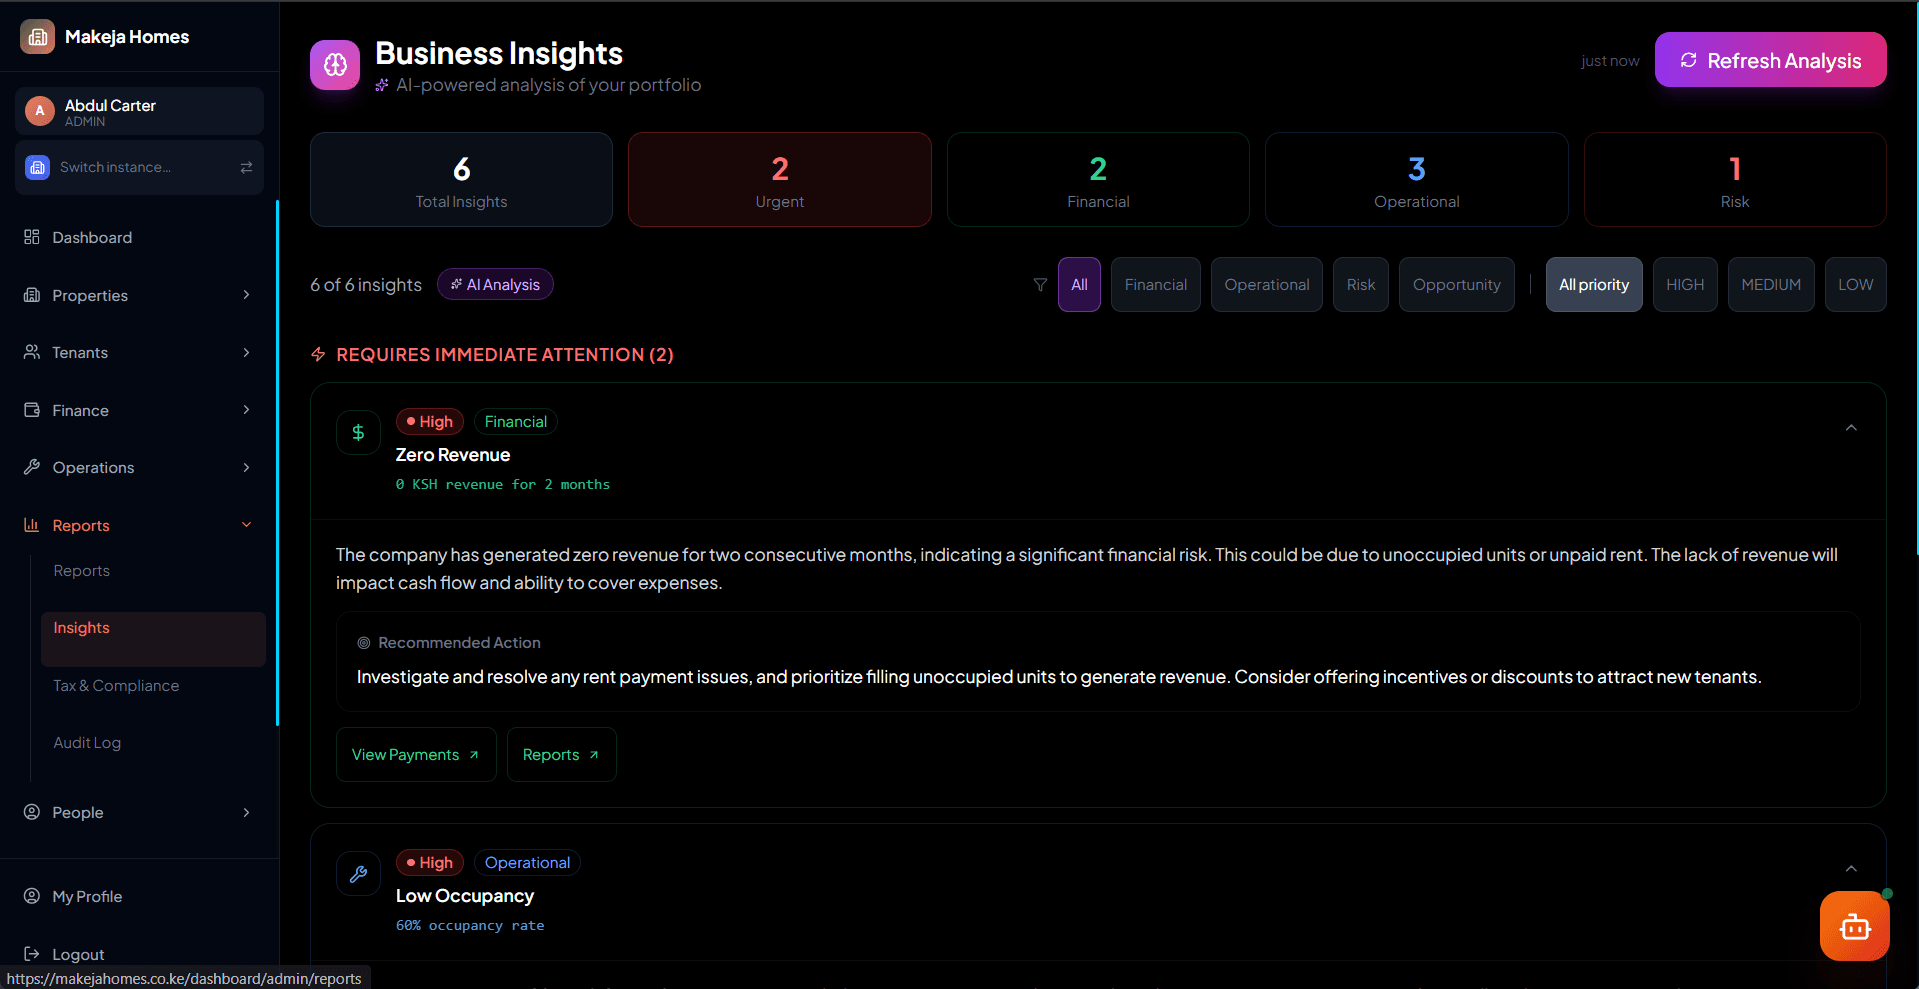Image resolution: width=1919 pixels, height=989 pixels.
Task: Click the sparkle icon beside AI-powered analysis subtitle
Action: [x=382, y=85]
